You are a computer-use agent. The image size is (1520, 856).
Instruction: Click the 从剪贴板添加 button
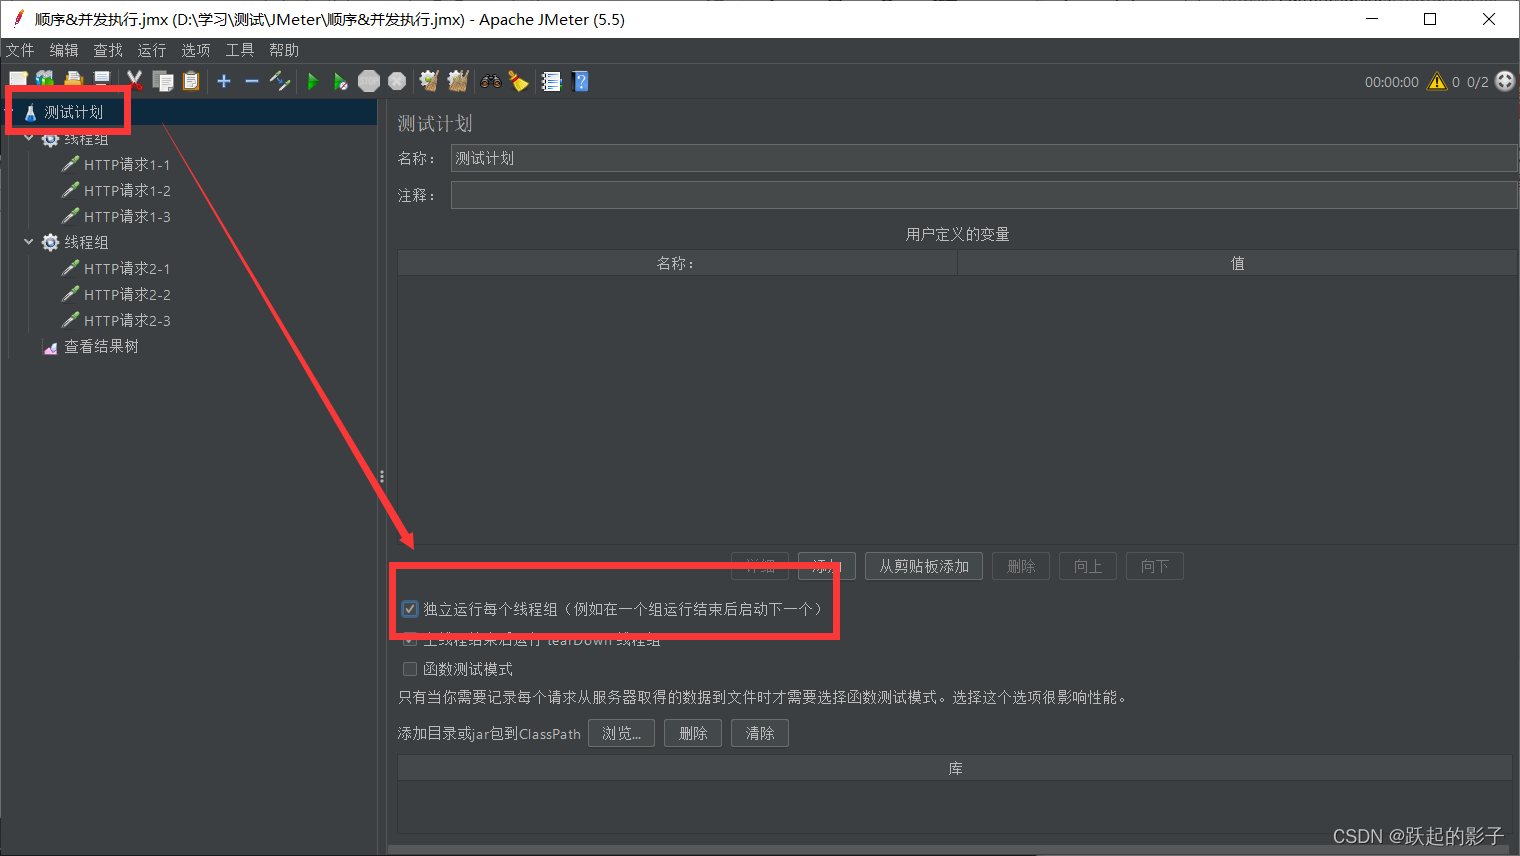coord(924,566)
